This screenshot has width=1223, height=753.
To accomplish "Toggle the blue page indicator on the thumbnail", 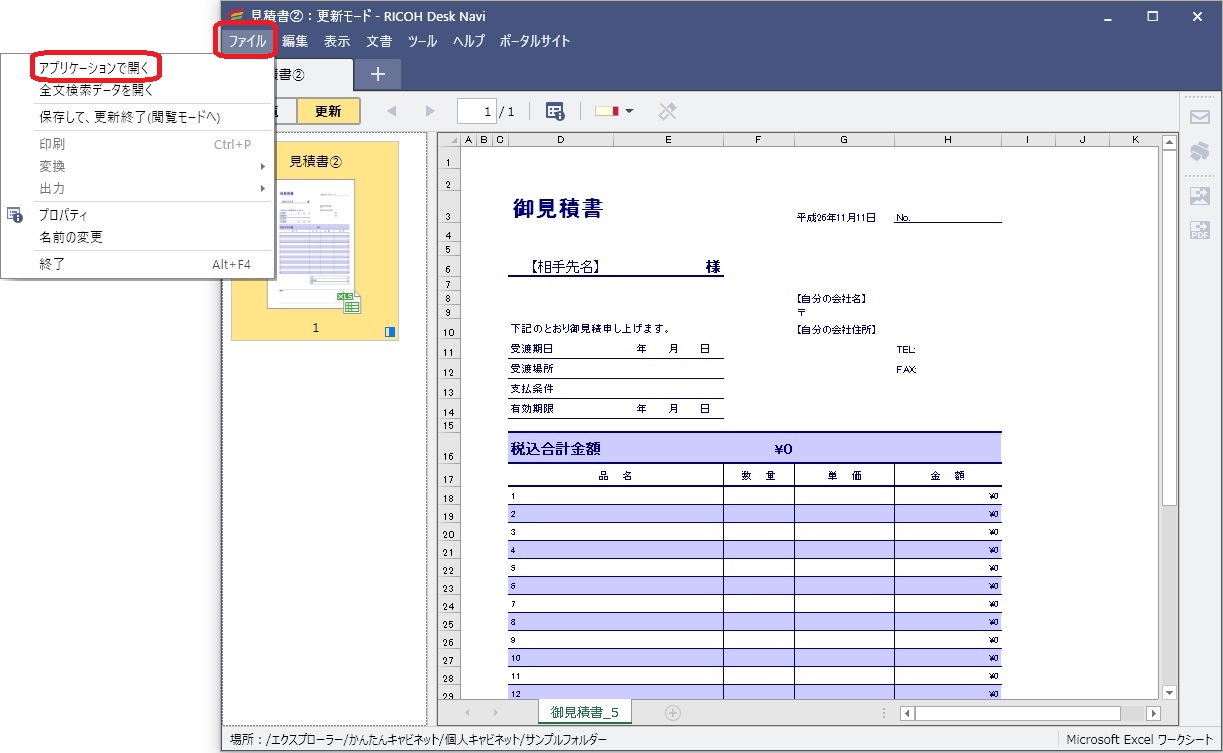I will [389, 331].
